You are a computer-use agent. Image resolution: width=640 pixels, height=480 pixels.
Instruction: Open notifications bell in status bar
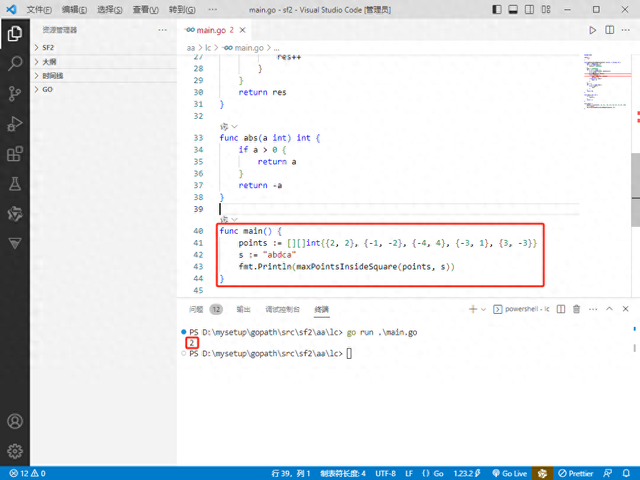pyautogui.click(x=626, y=473)
